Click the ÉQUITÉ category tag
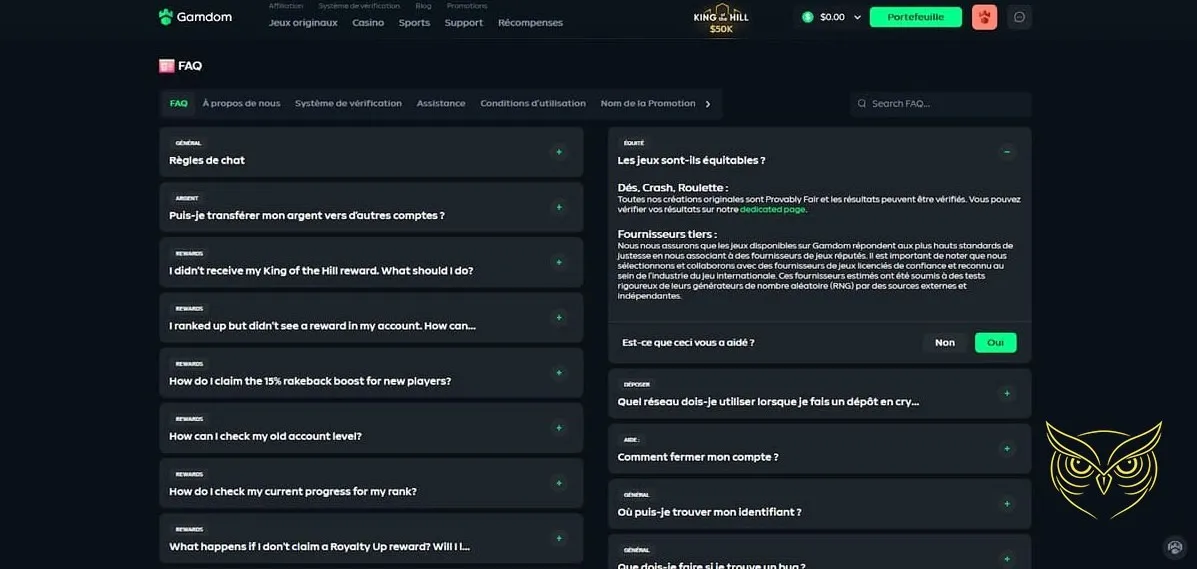The height and width of the screenshot is (569, 1197). click(x=634, y=143)
